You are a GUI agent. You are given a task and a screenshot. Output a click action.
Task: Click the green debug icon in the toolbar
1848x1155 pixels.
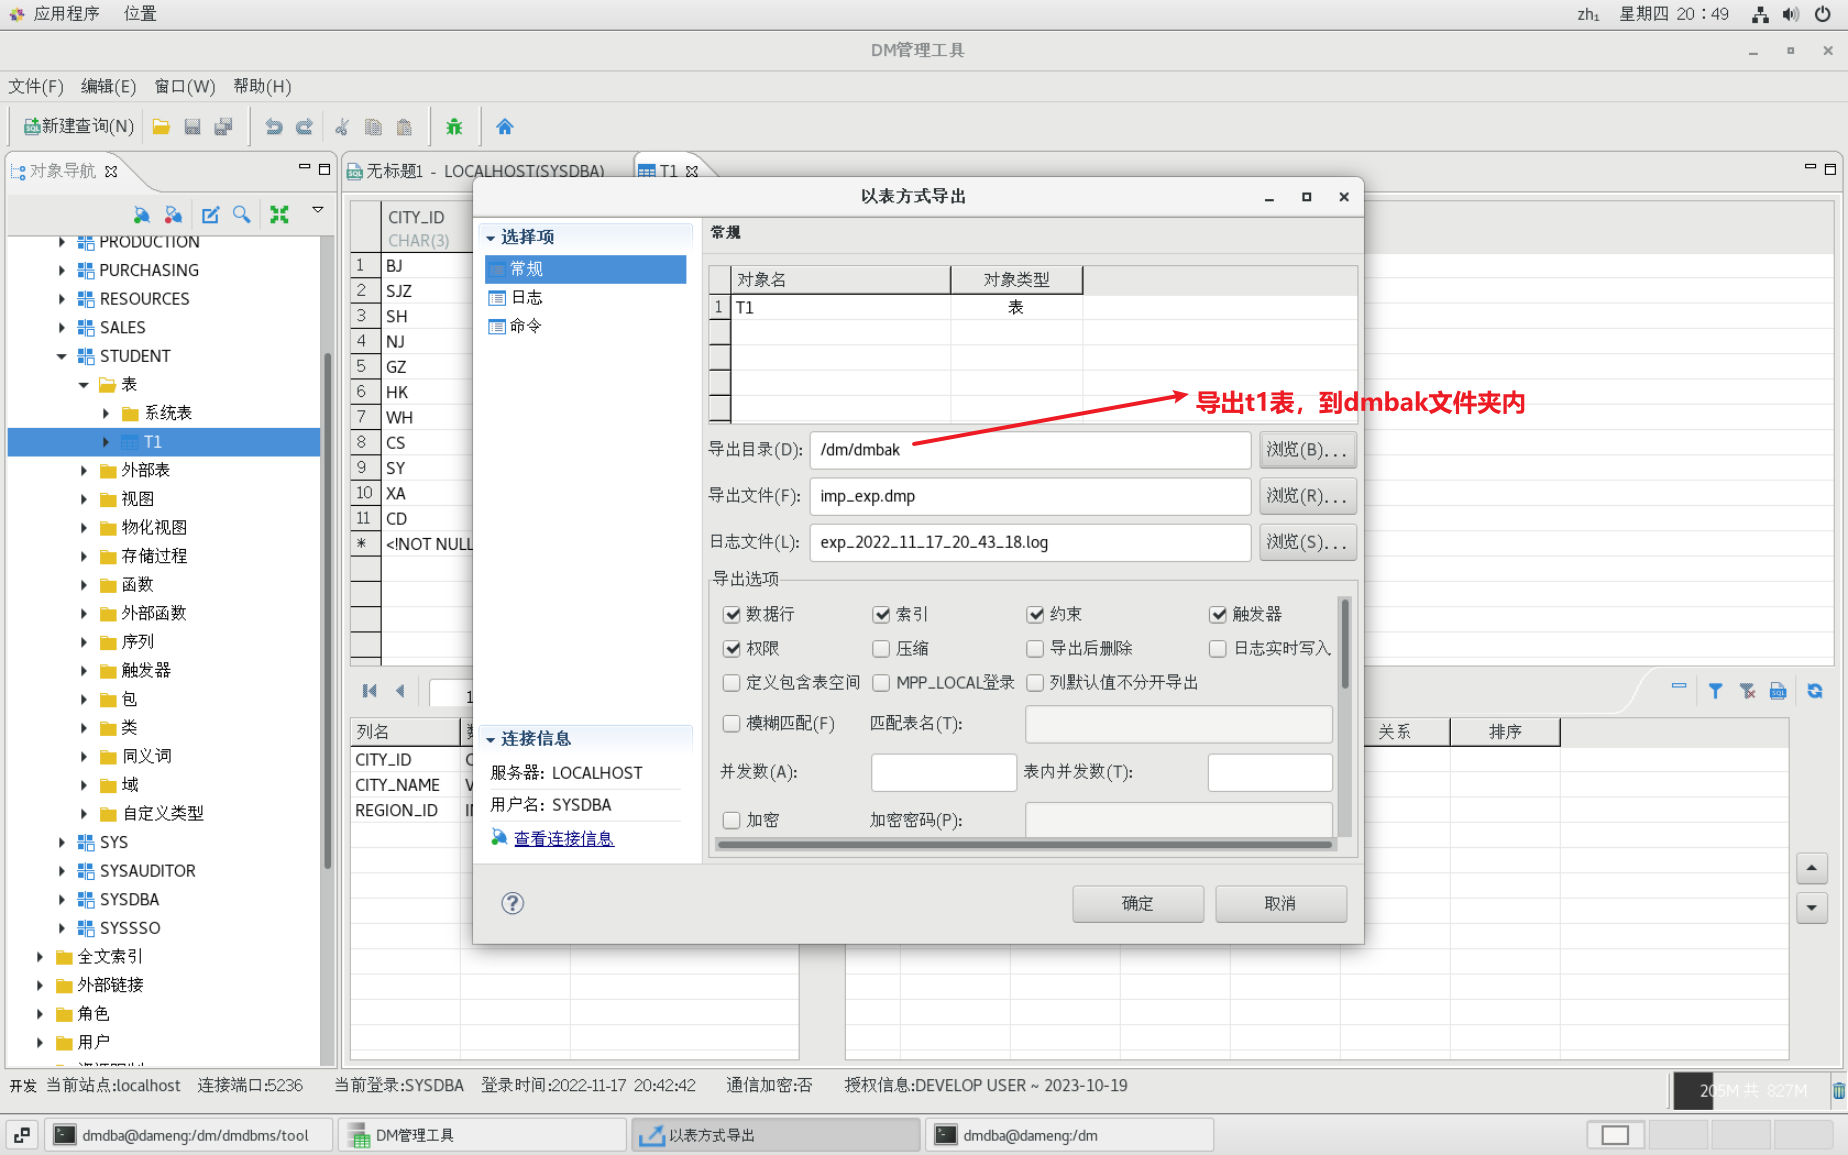click(x=454, y=126)
